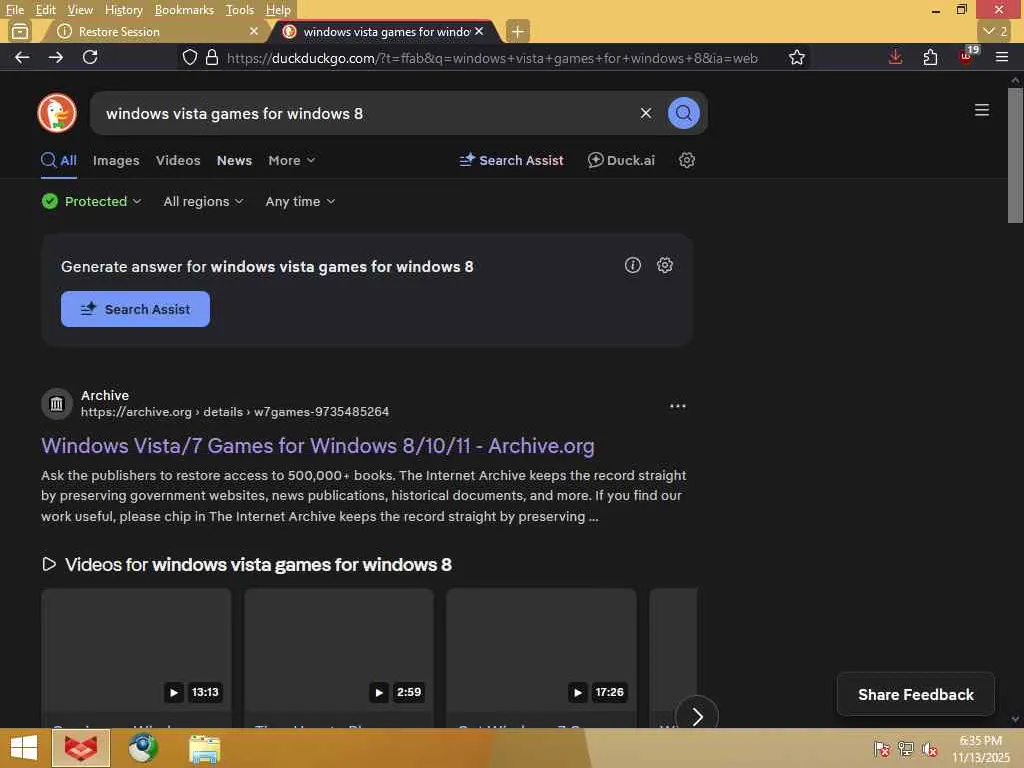The height and width of the screenshot is (768, 1024).
Task: Open Duck.ai chat
Action: tap(621, 161)
